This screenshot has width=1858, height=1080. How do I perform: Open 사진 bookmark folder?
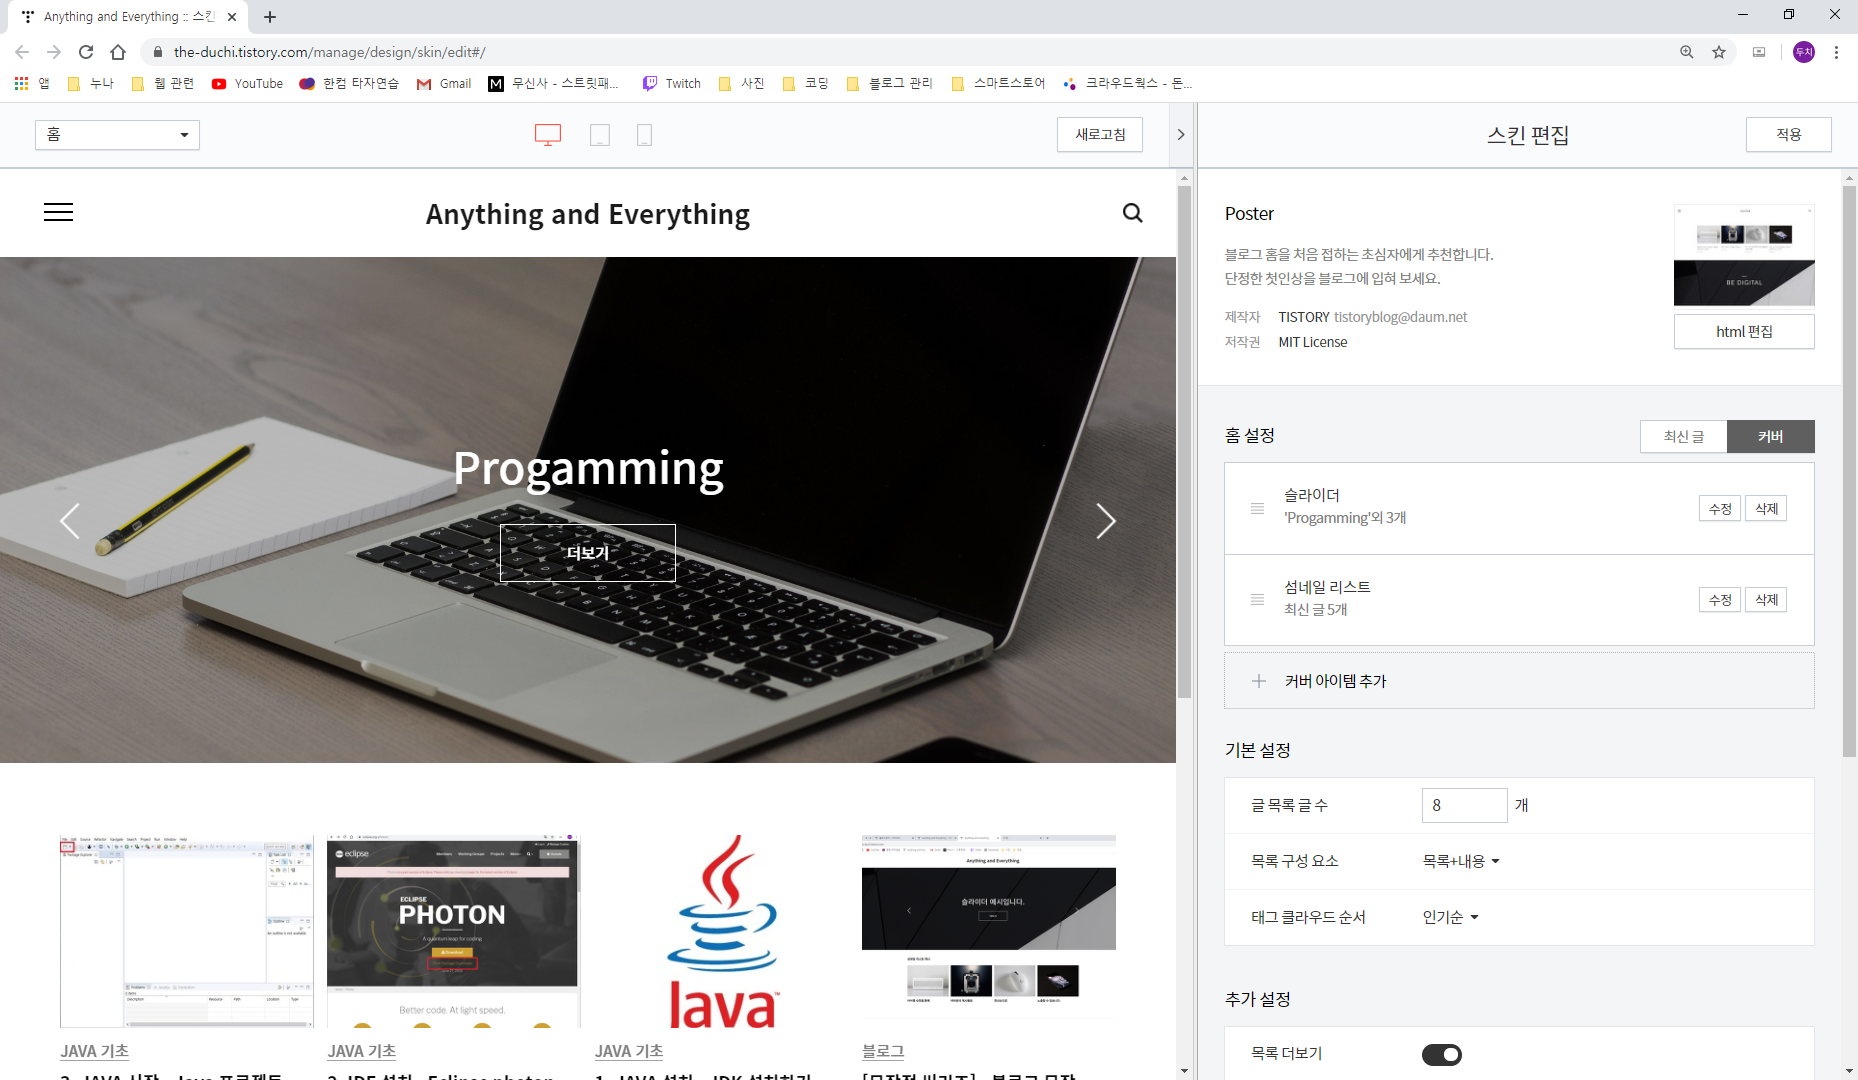coord(741,84)
